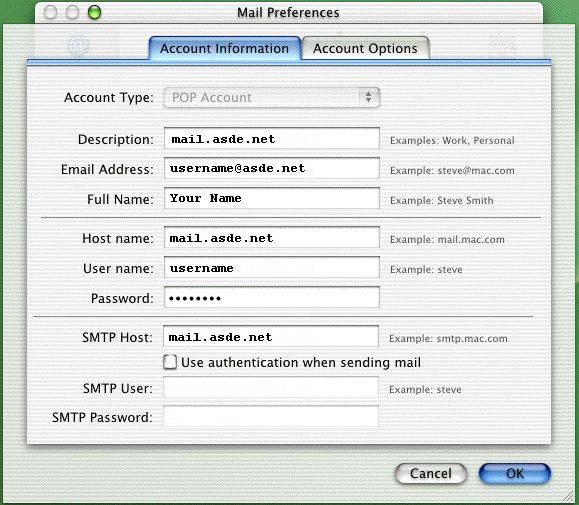
Task: Click the leftmost gray close button in title bar
Action: 51,12
